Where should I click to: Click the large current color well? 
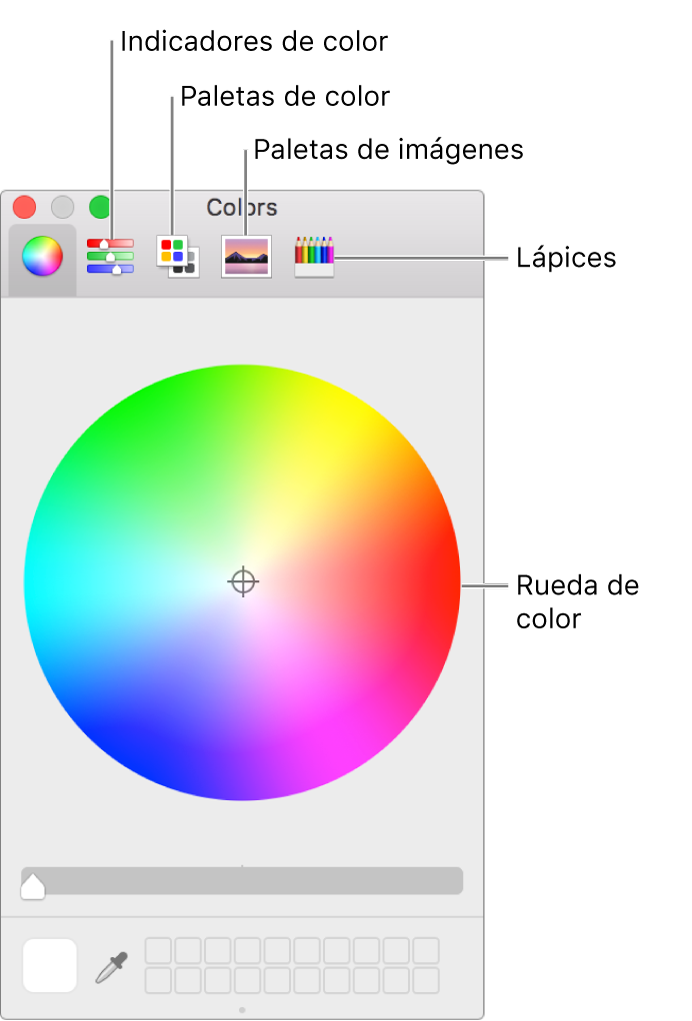click(49, 965)
